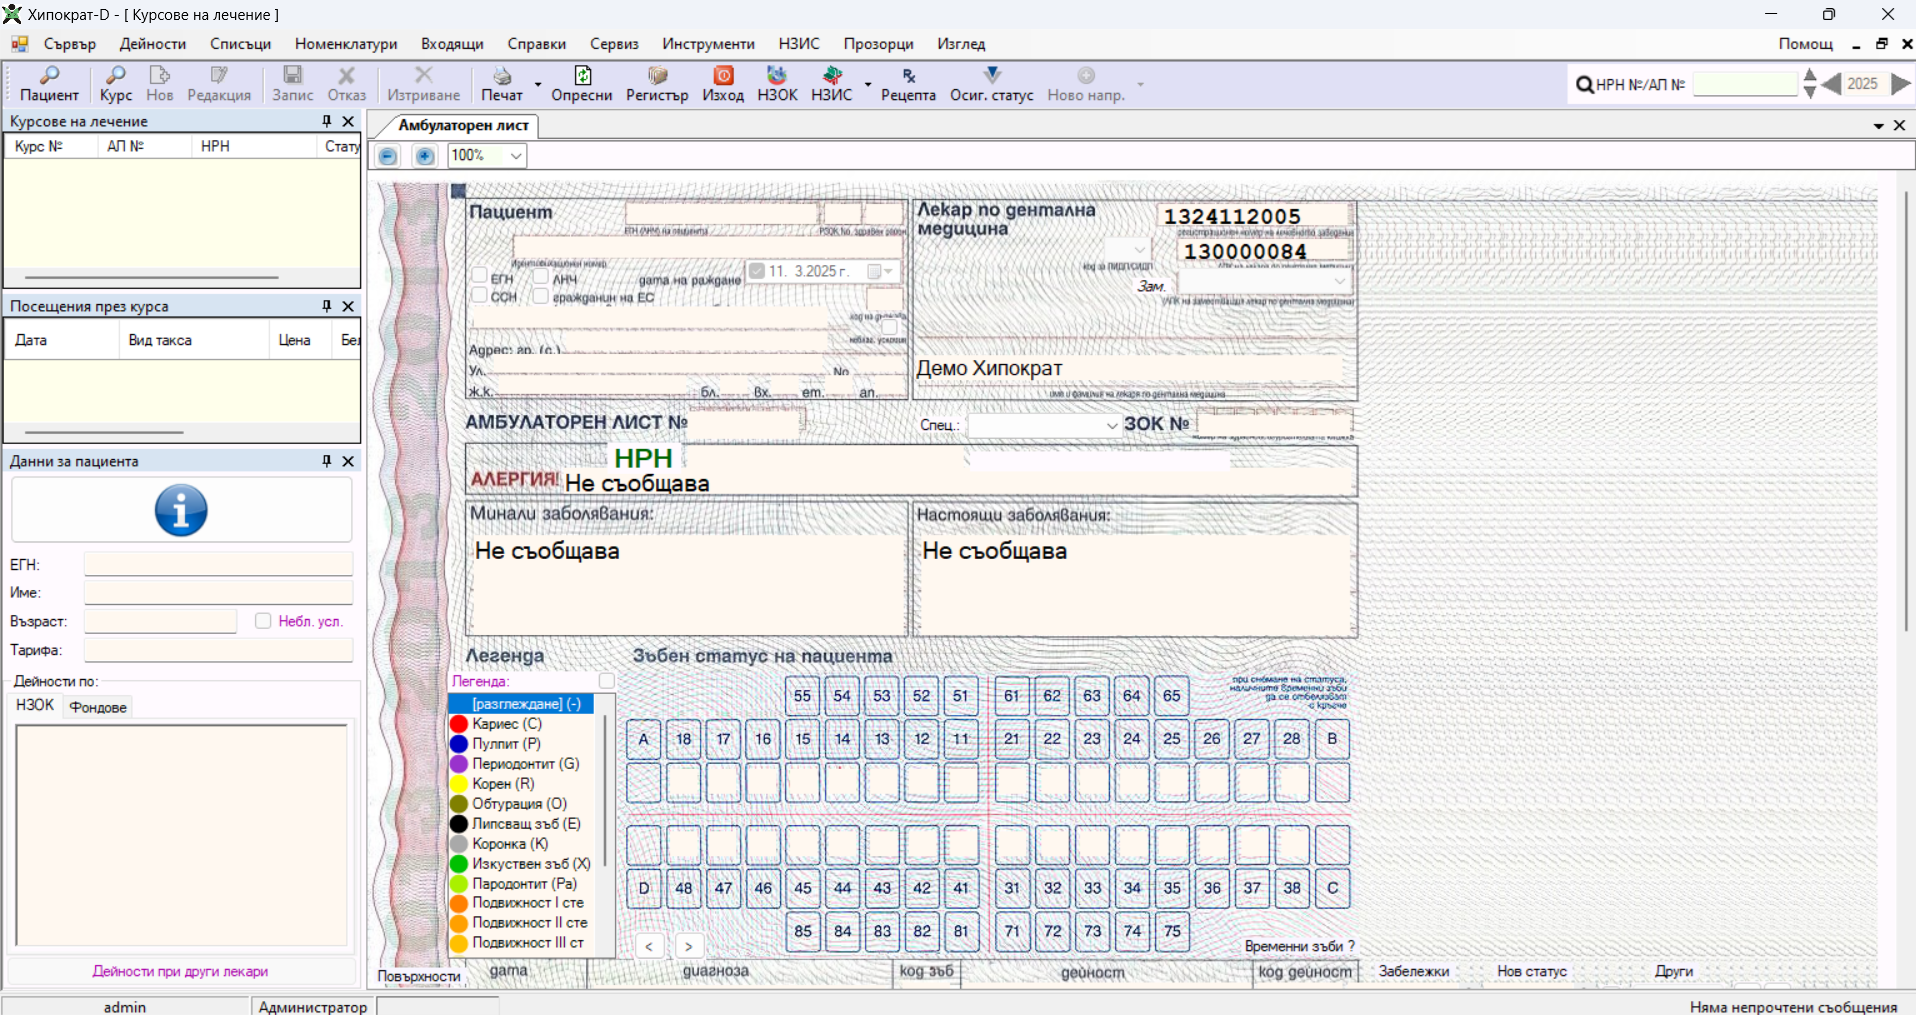The image size is (1916, 1015).
Task: Close the Данни за пациента panel
Action: click(348, 461)
